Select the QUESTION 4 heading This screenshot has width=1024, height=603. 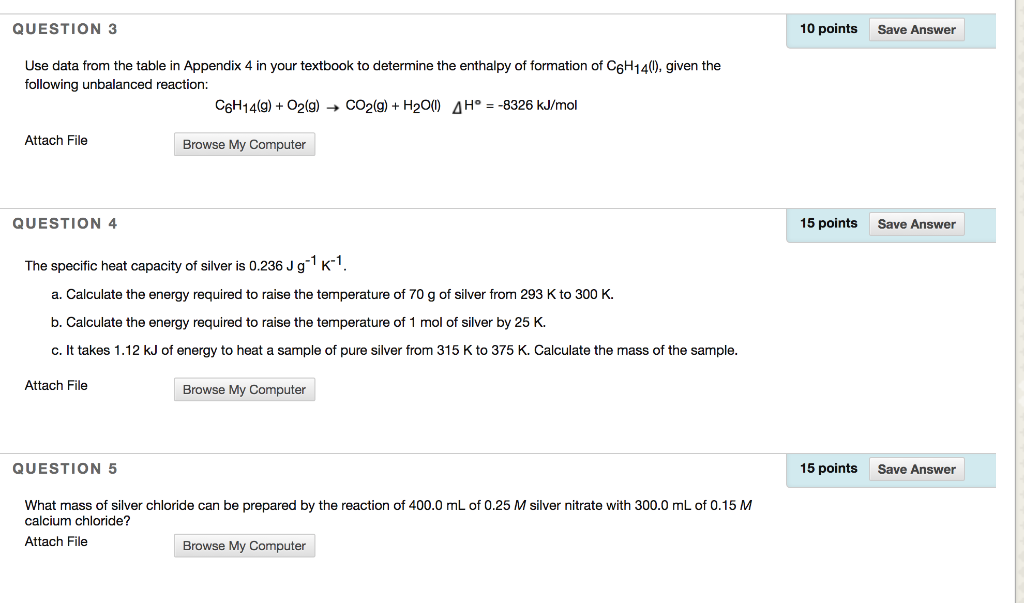(64, 223)
